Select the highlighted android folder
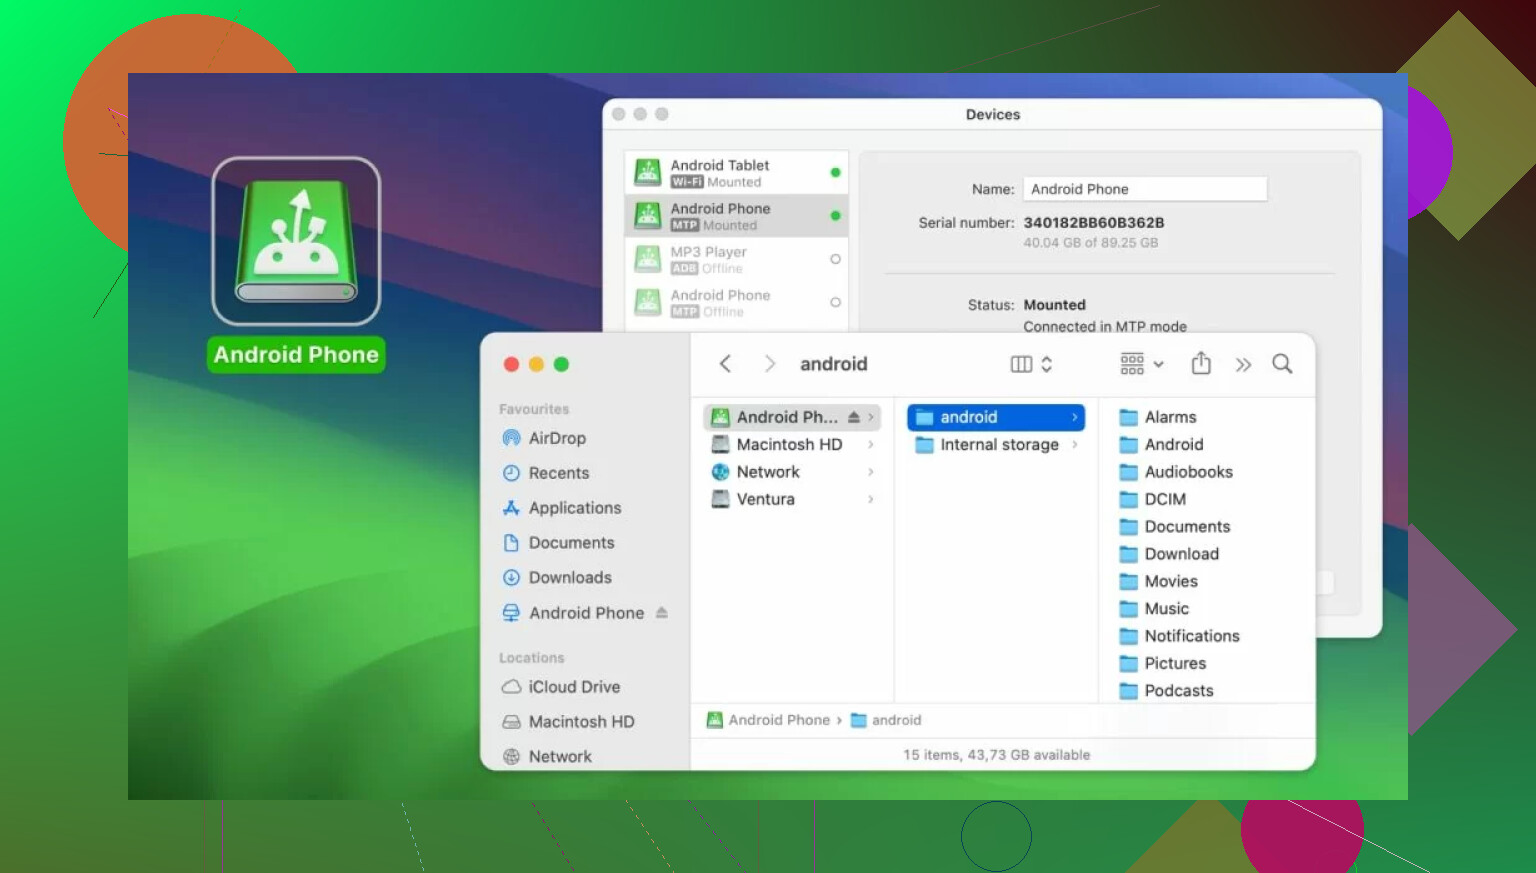1536x873 pixels. [x=996, y=417]
